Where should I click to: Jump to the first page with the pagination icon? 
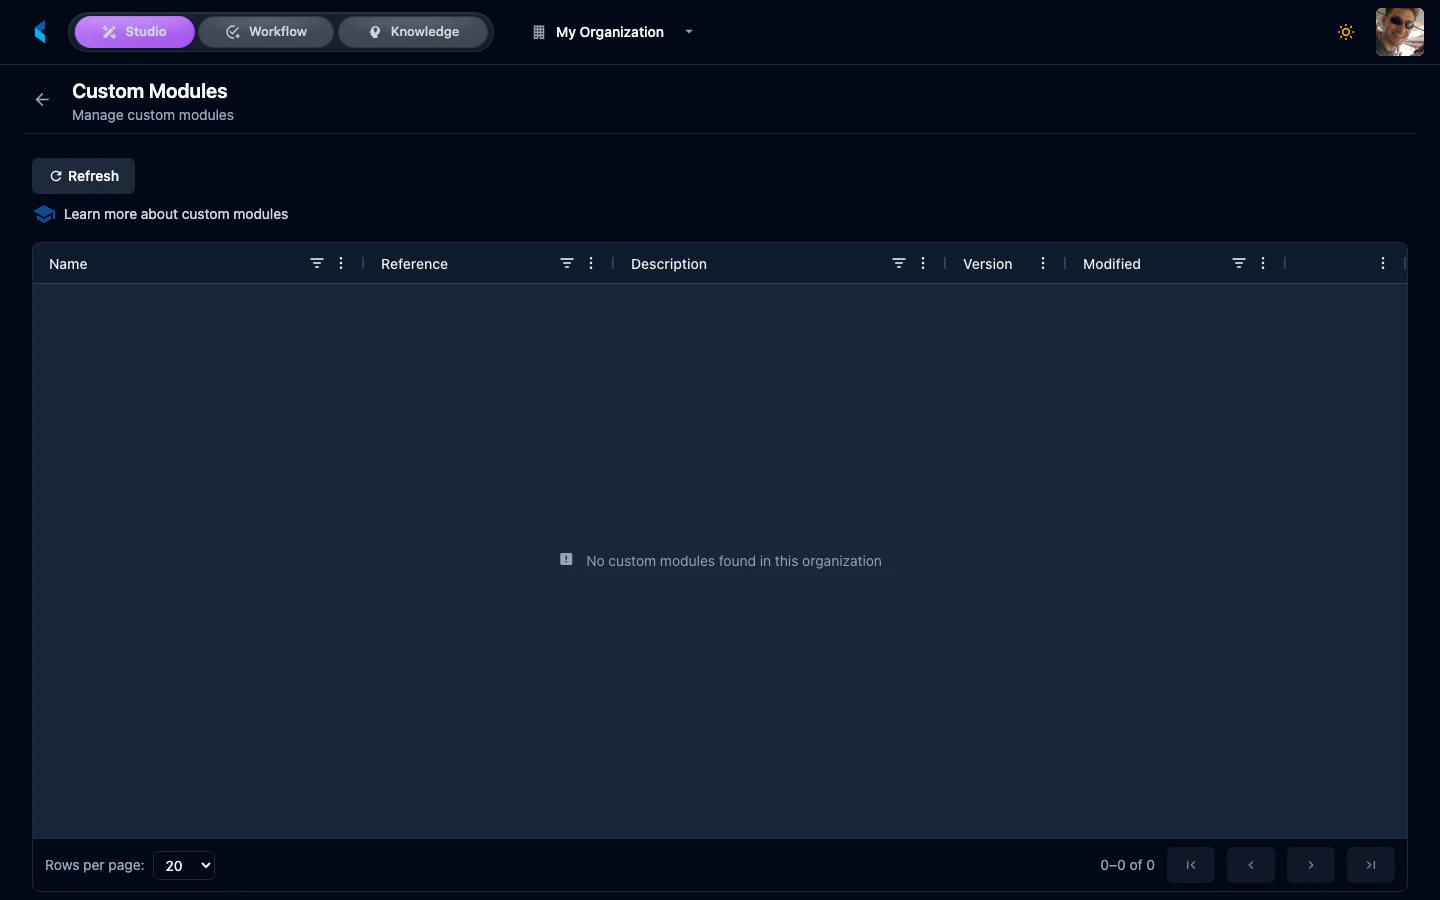coord(1191,865)
